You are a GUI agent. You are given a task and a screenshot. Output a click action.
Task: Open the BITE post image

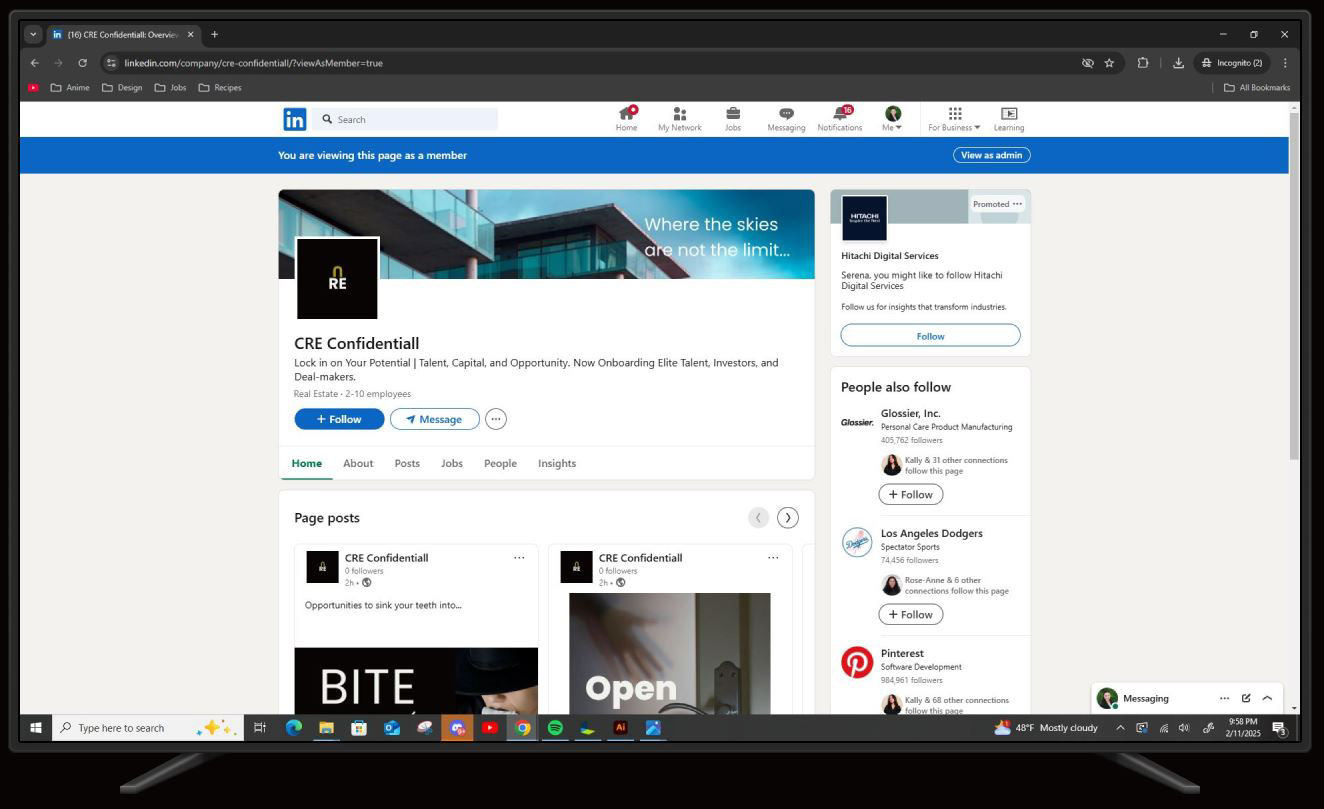tap(416, 681)
